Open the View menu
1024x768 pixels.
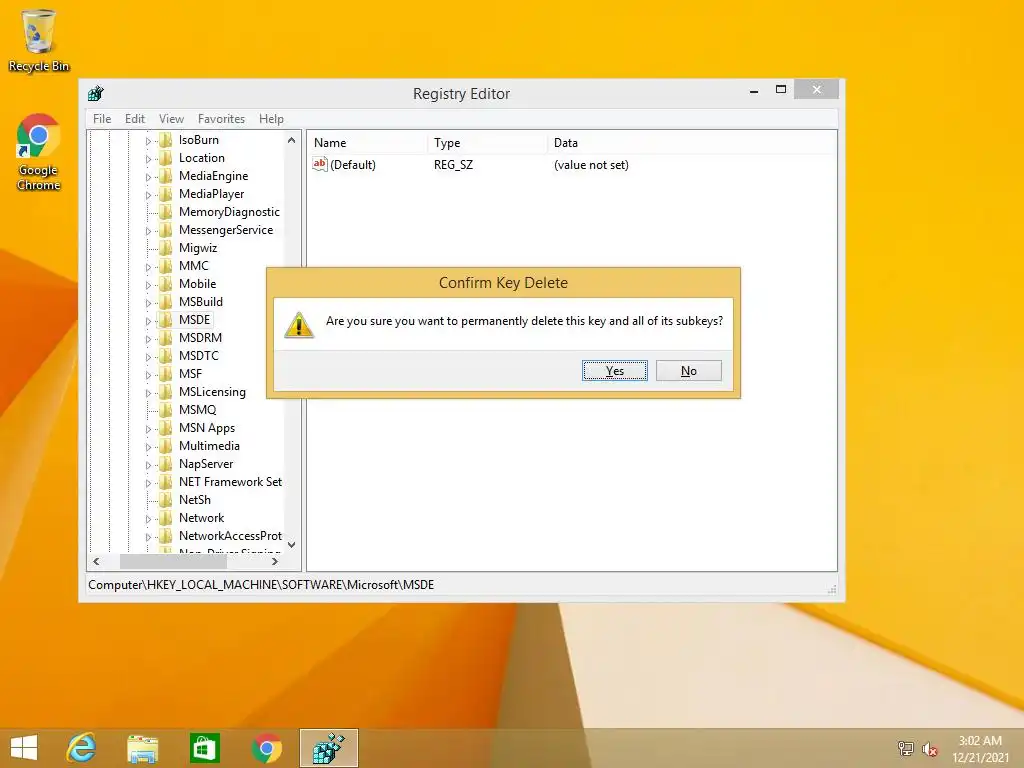click(171, 119)
